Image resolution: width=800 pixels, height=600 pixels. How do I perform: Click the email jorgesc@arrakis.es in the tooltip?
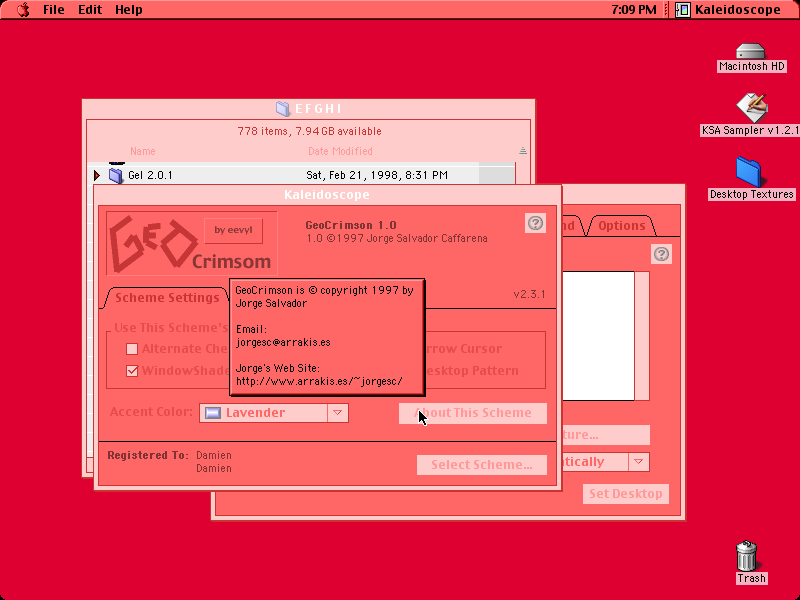pos(283,342)
